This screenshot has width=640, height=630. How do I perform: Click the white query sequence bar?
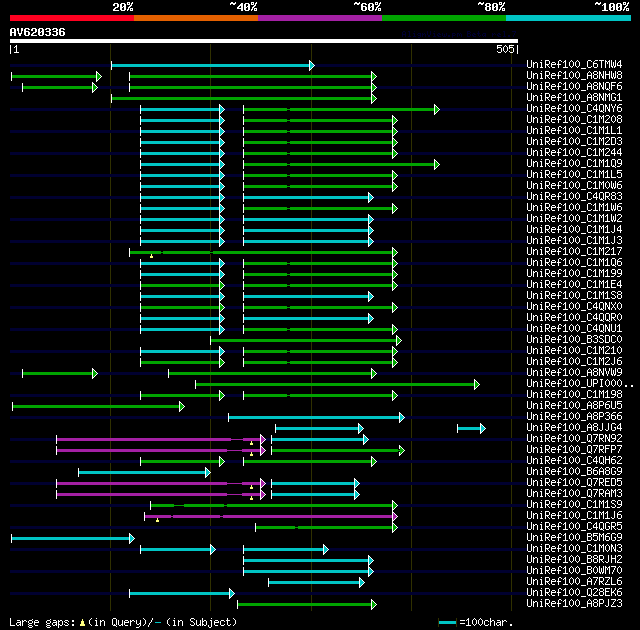click(x=264, y=41)
